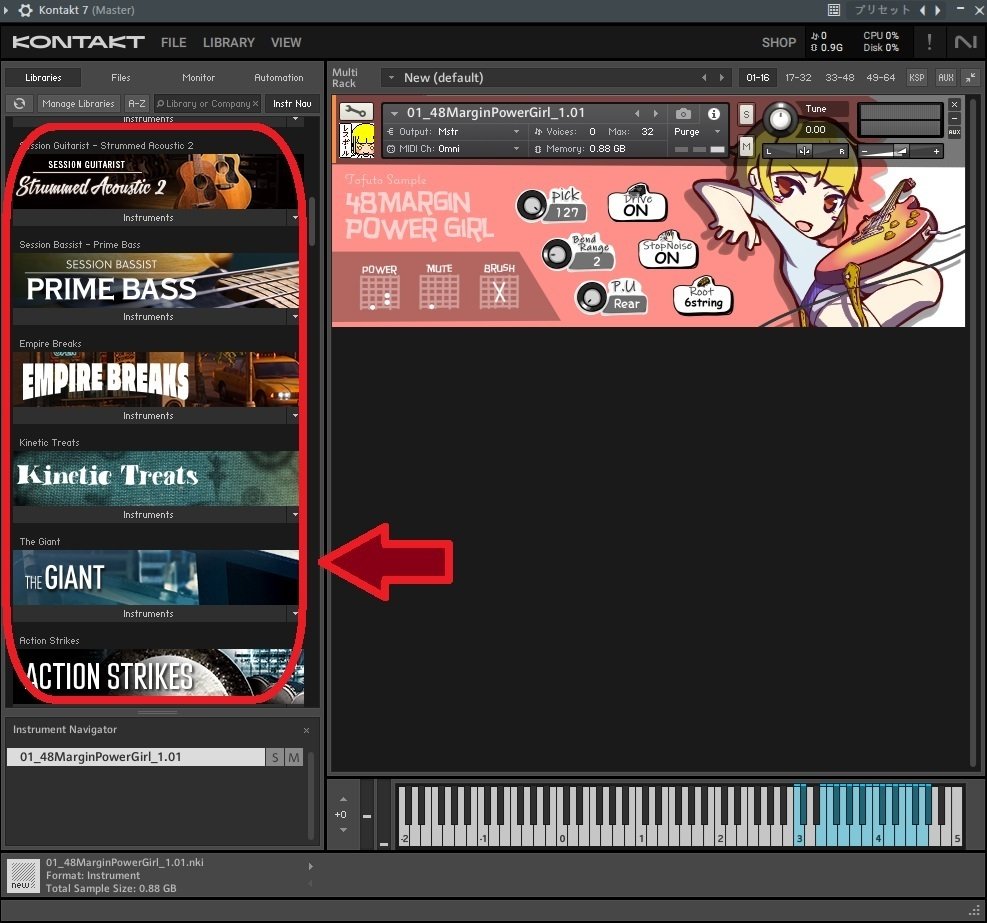987x923 pixels.
Task: Open the preset grid icon in title bar
Action: point(833,10)
